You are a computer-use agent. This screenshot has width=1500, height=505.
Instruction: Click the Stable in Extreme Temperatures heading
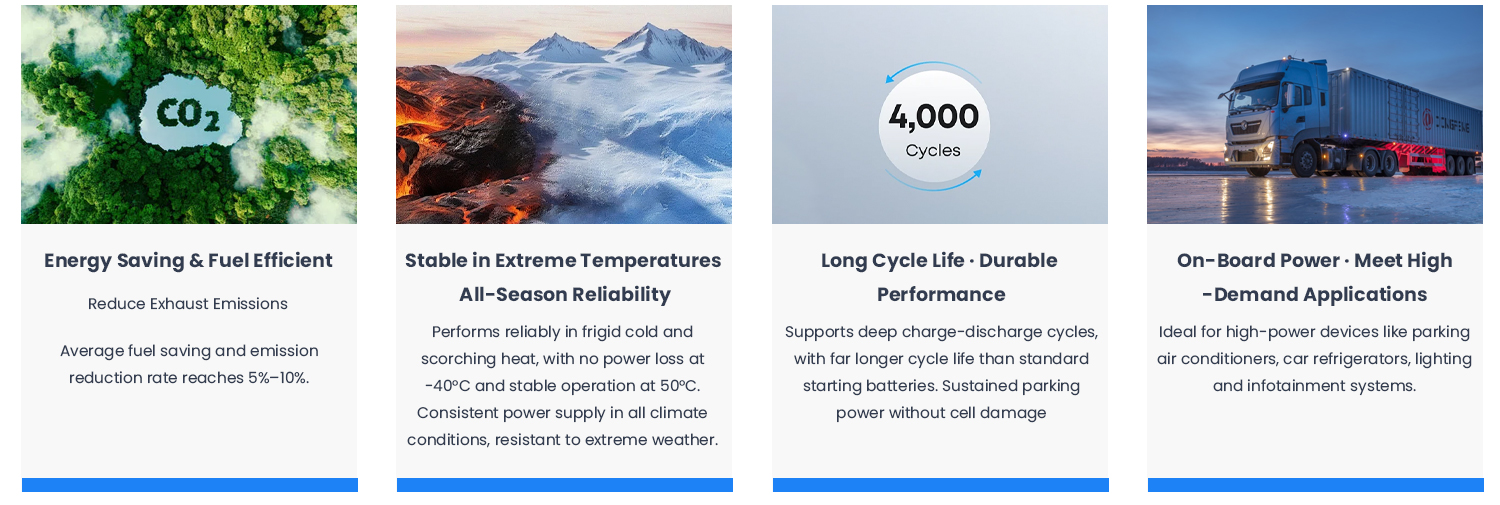coord(563,261)
